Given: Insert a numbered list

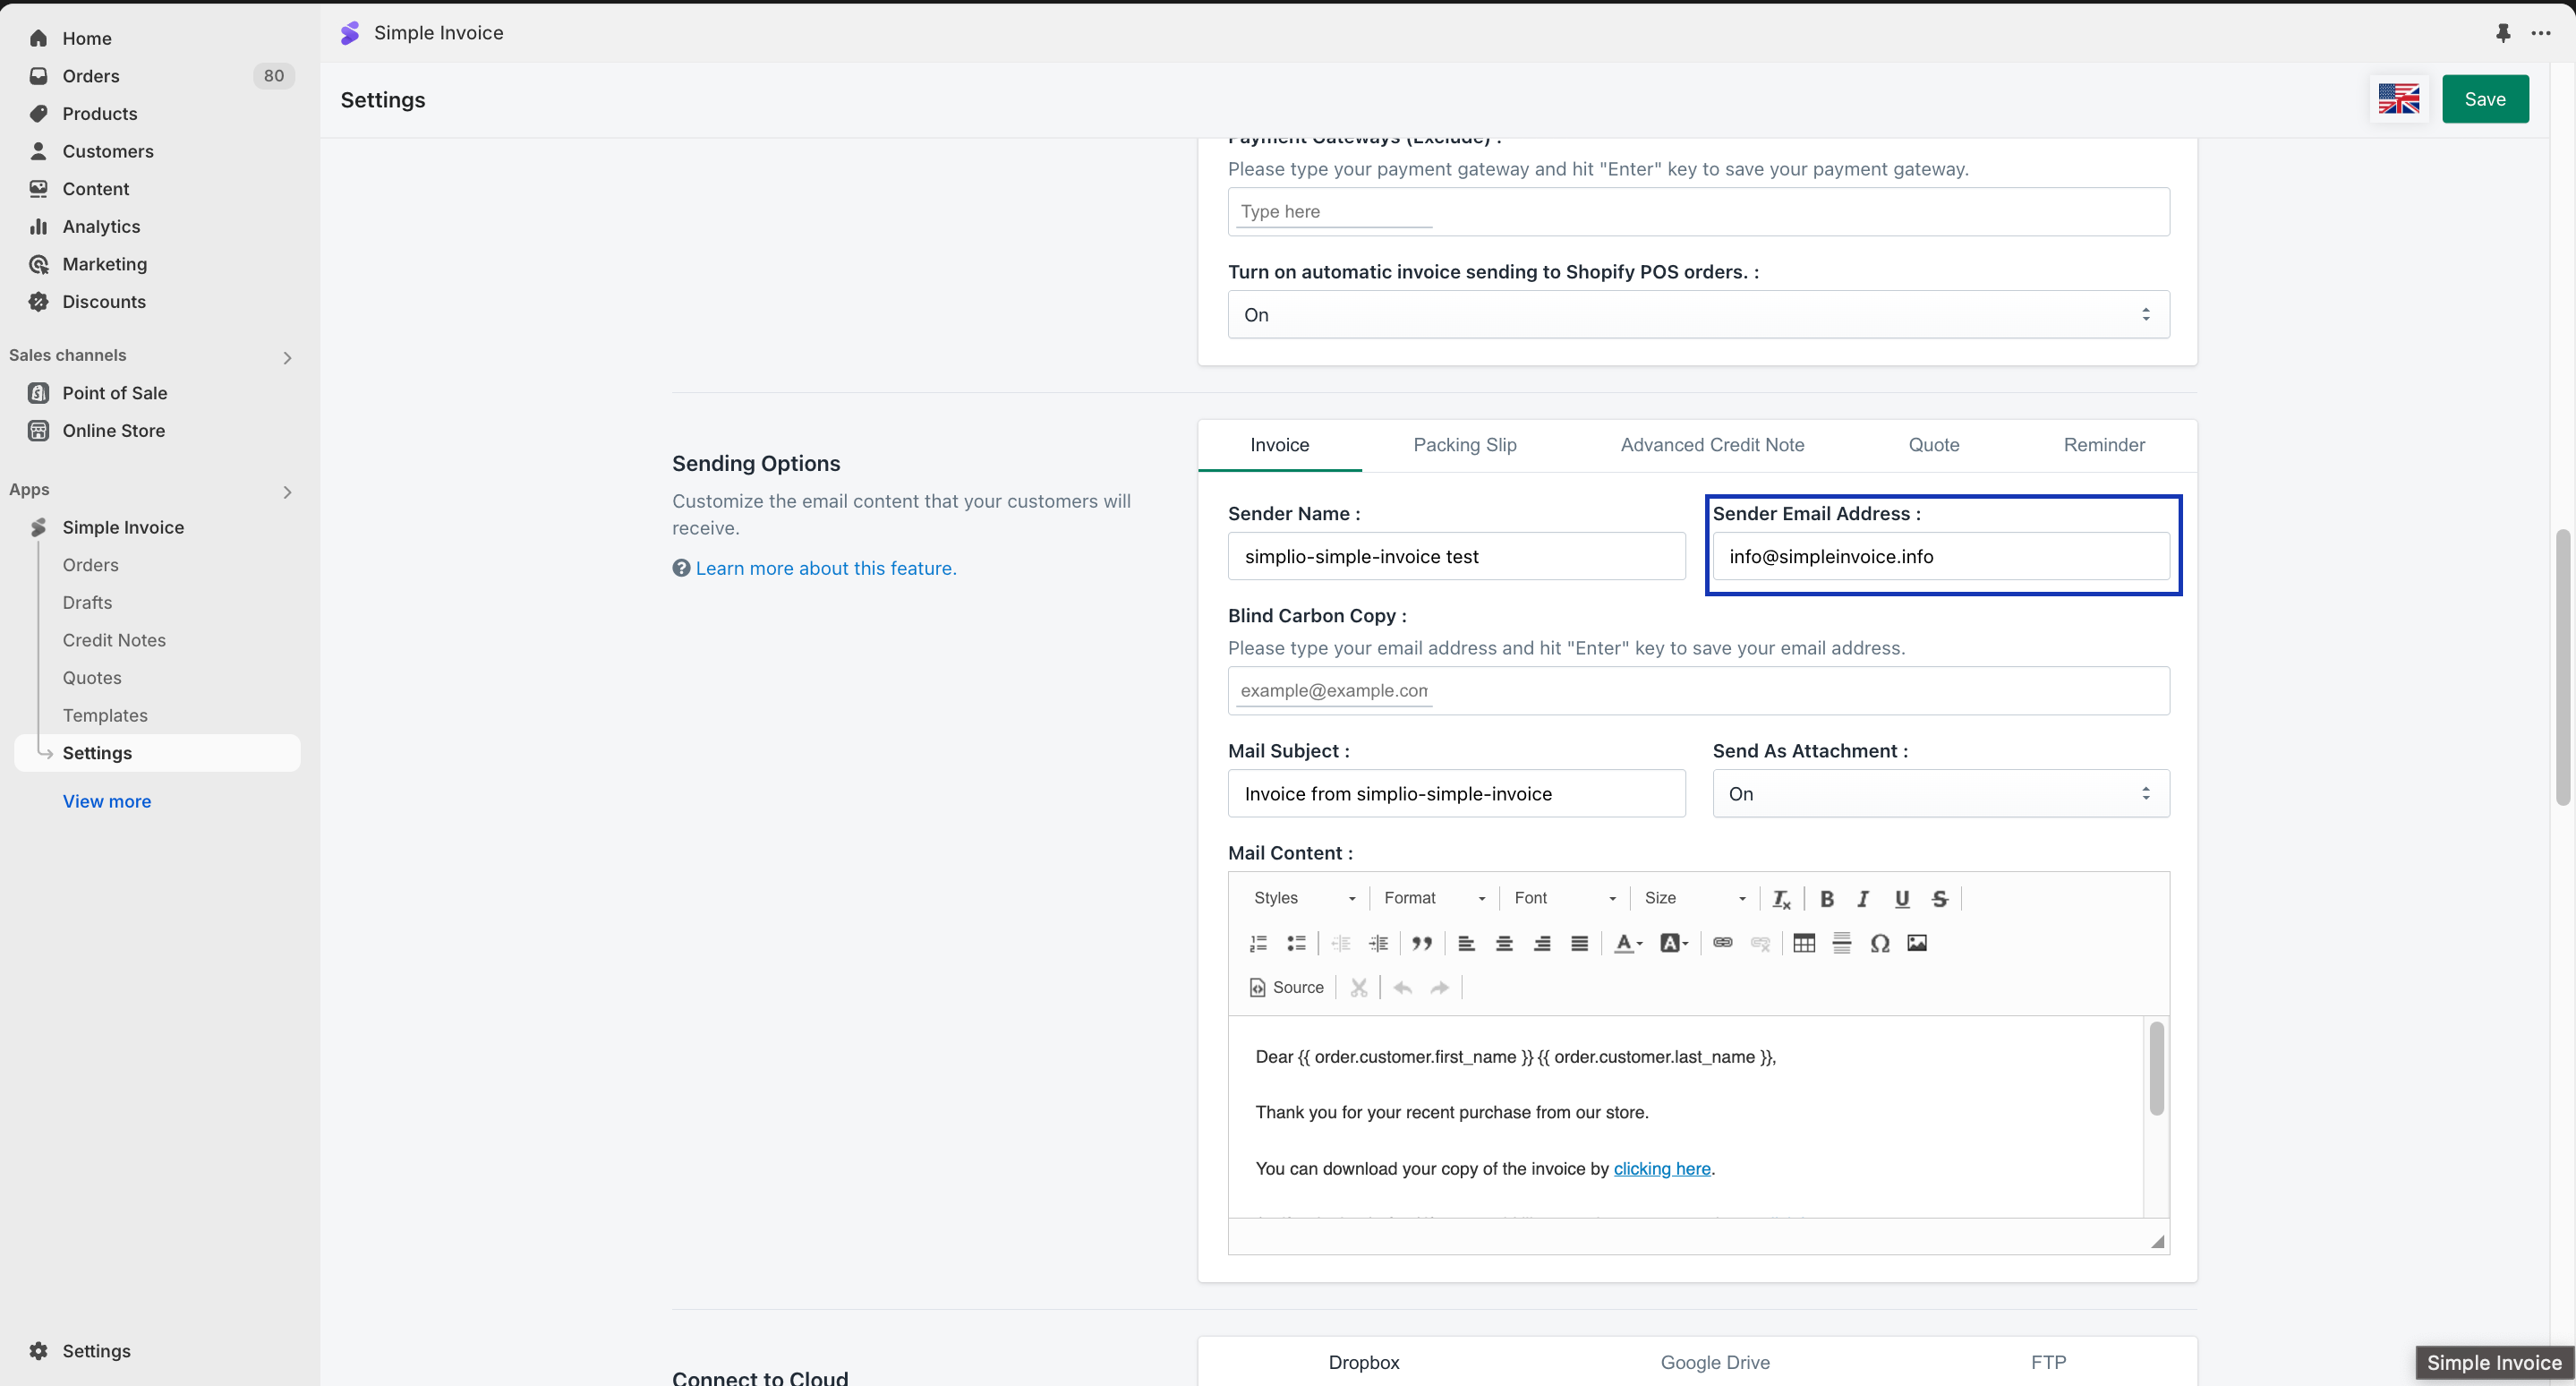Looking at the screenshot, I should coord(1258,943).
